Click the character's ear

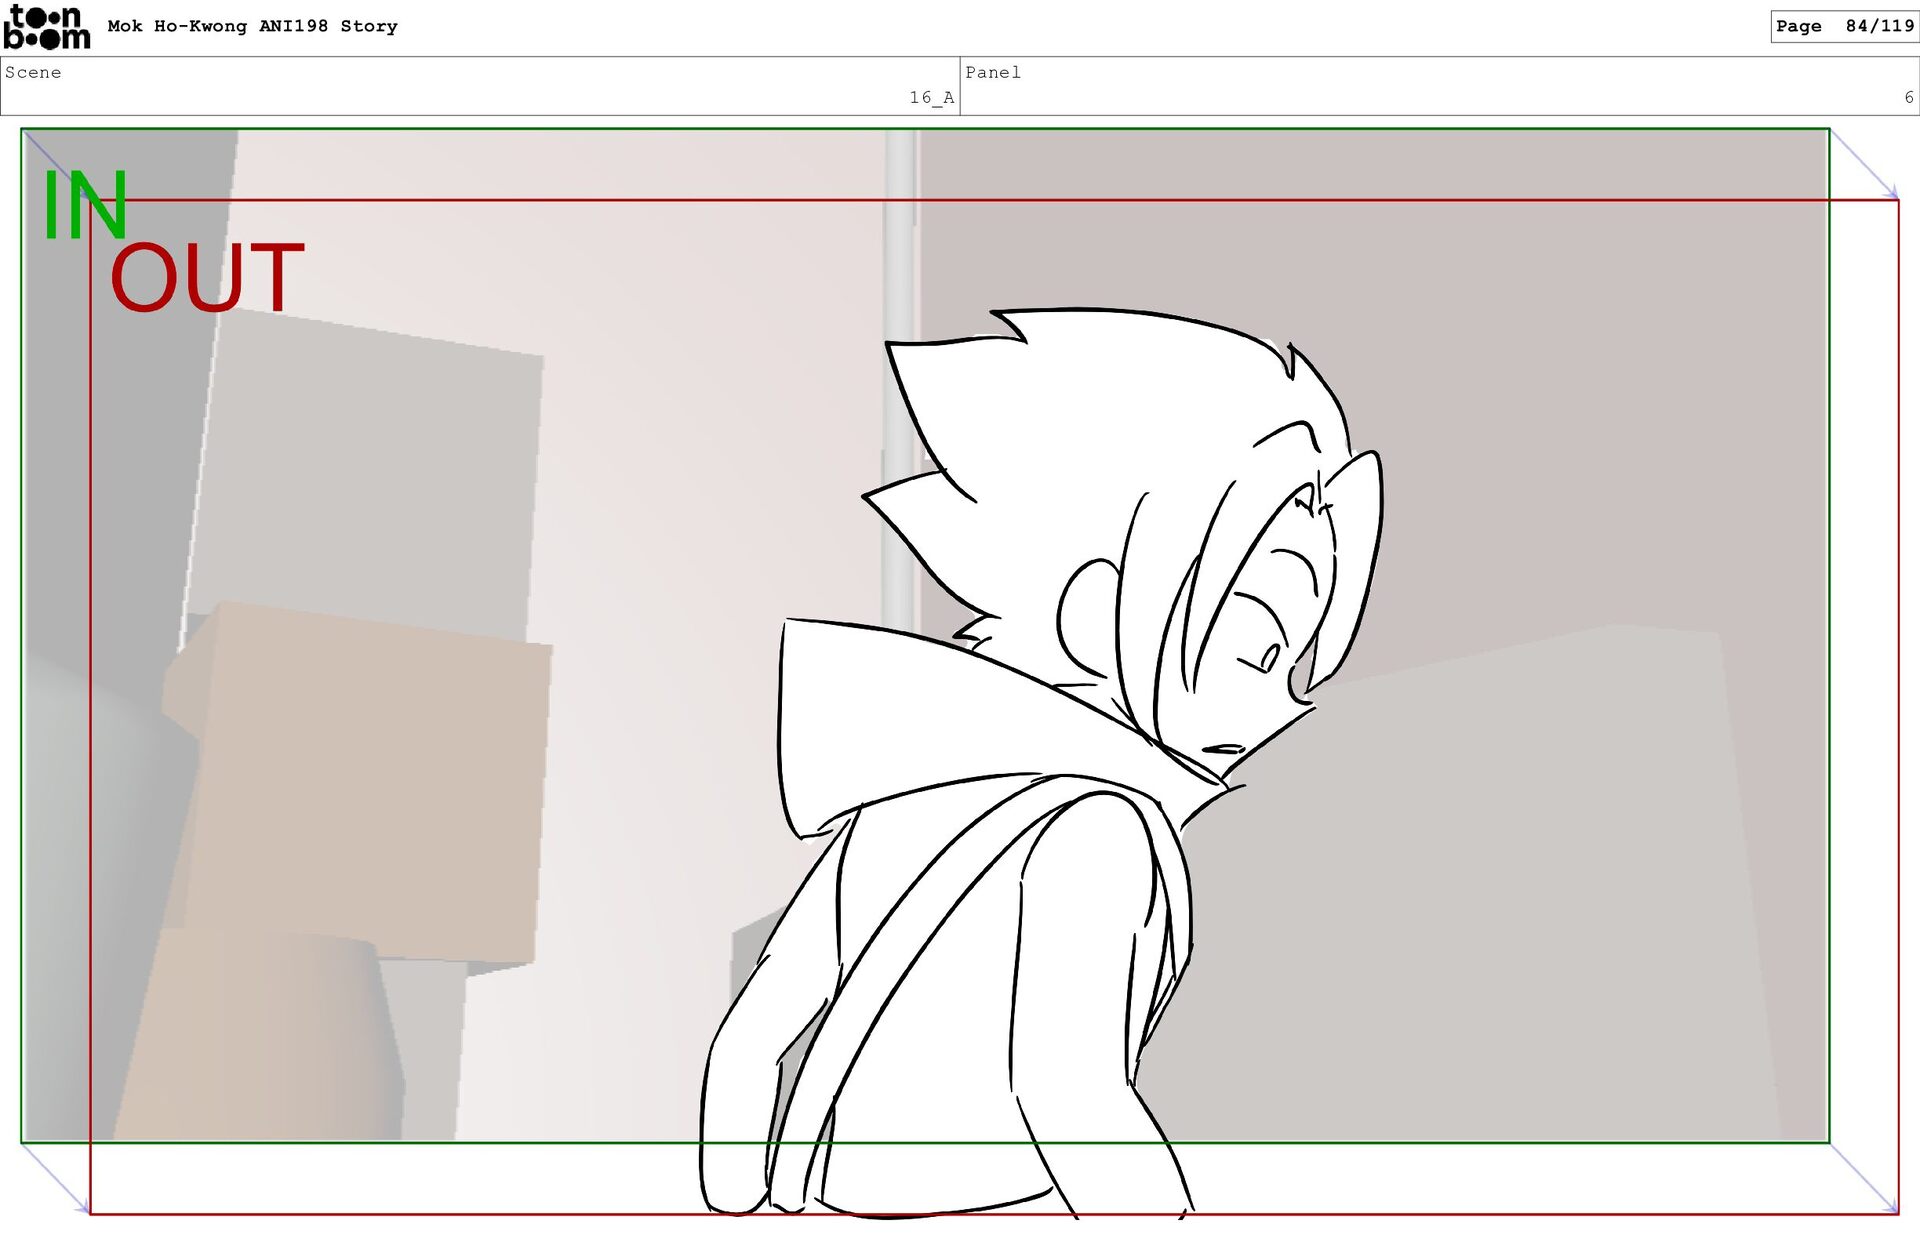[x=1088, y=617]
